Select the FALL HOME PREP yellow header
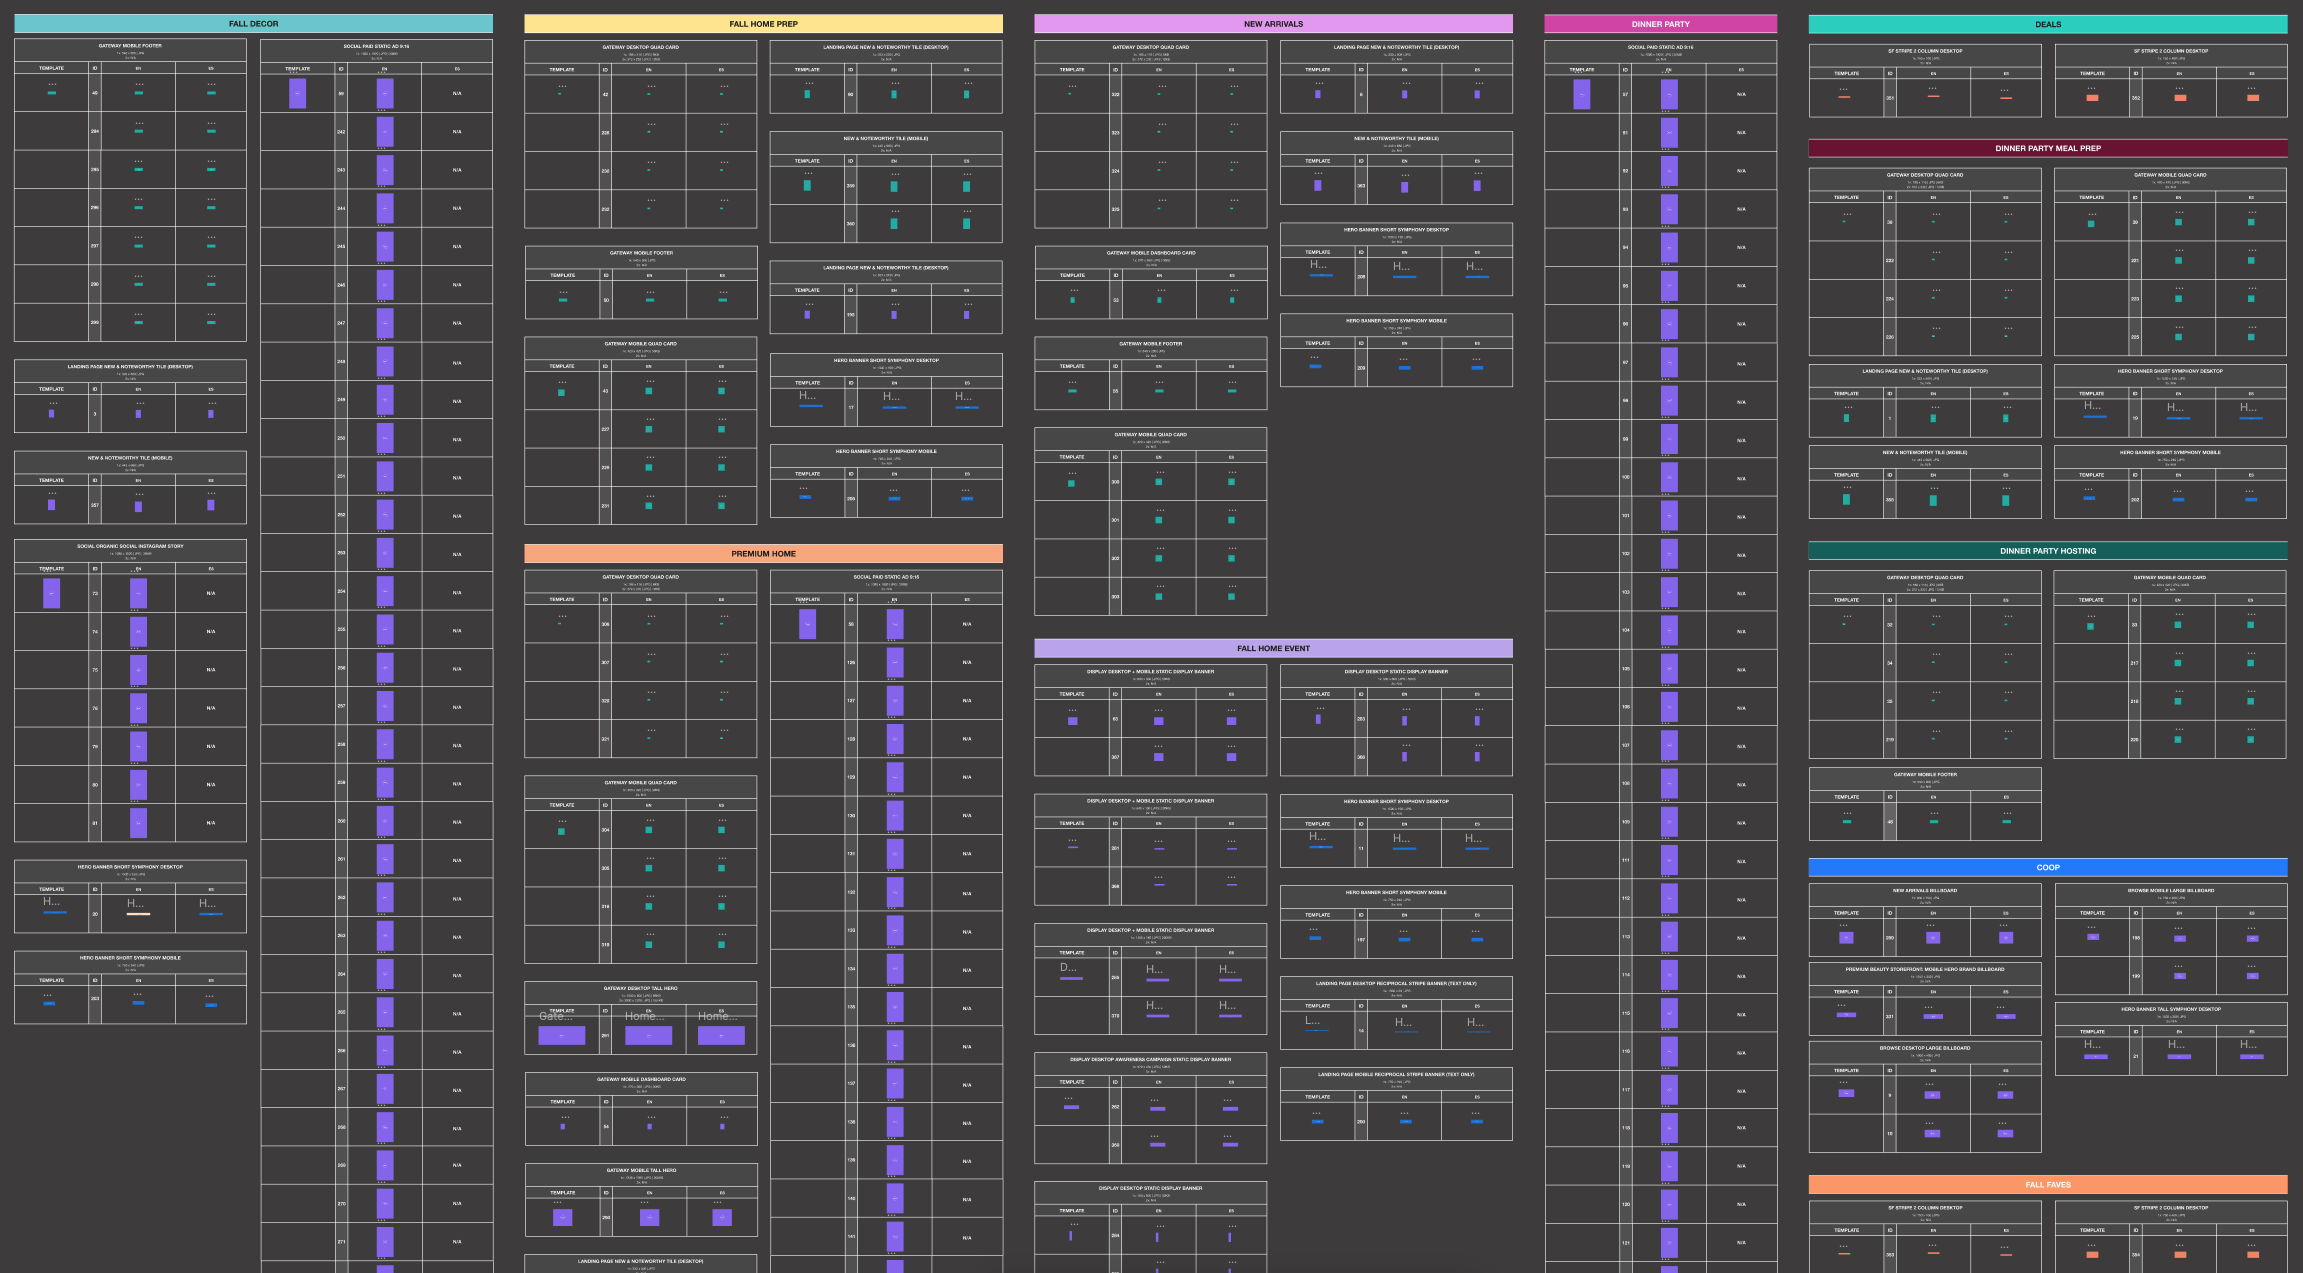Screen dimensions: 2303x1273 [x=763, y=23]
